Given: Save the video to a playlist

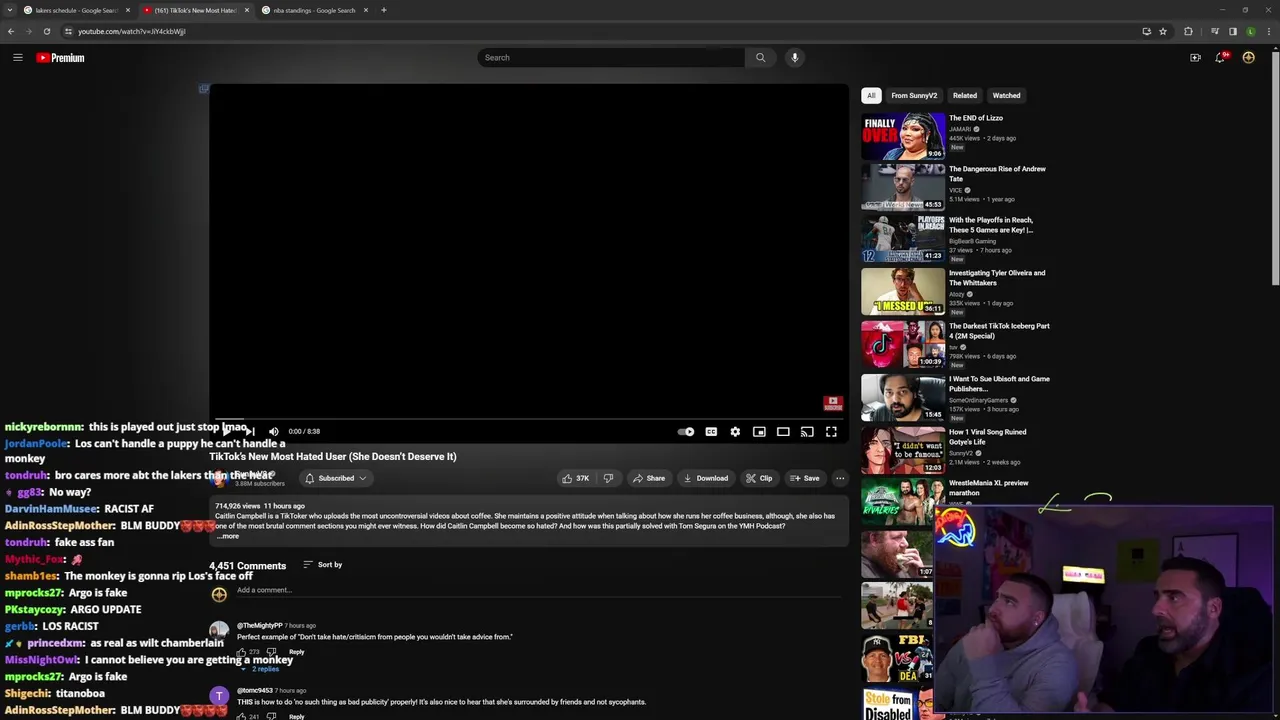Looking at the screenshot, I should [804, 479].
